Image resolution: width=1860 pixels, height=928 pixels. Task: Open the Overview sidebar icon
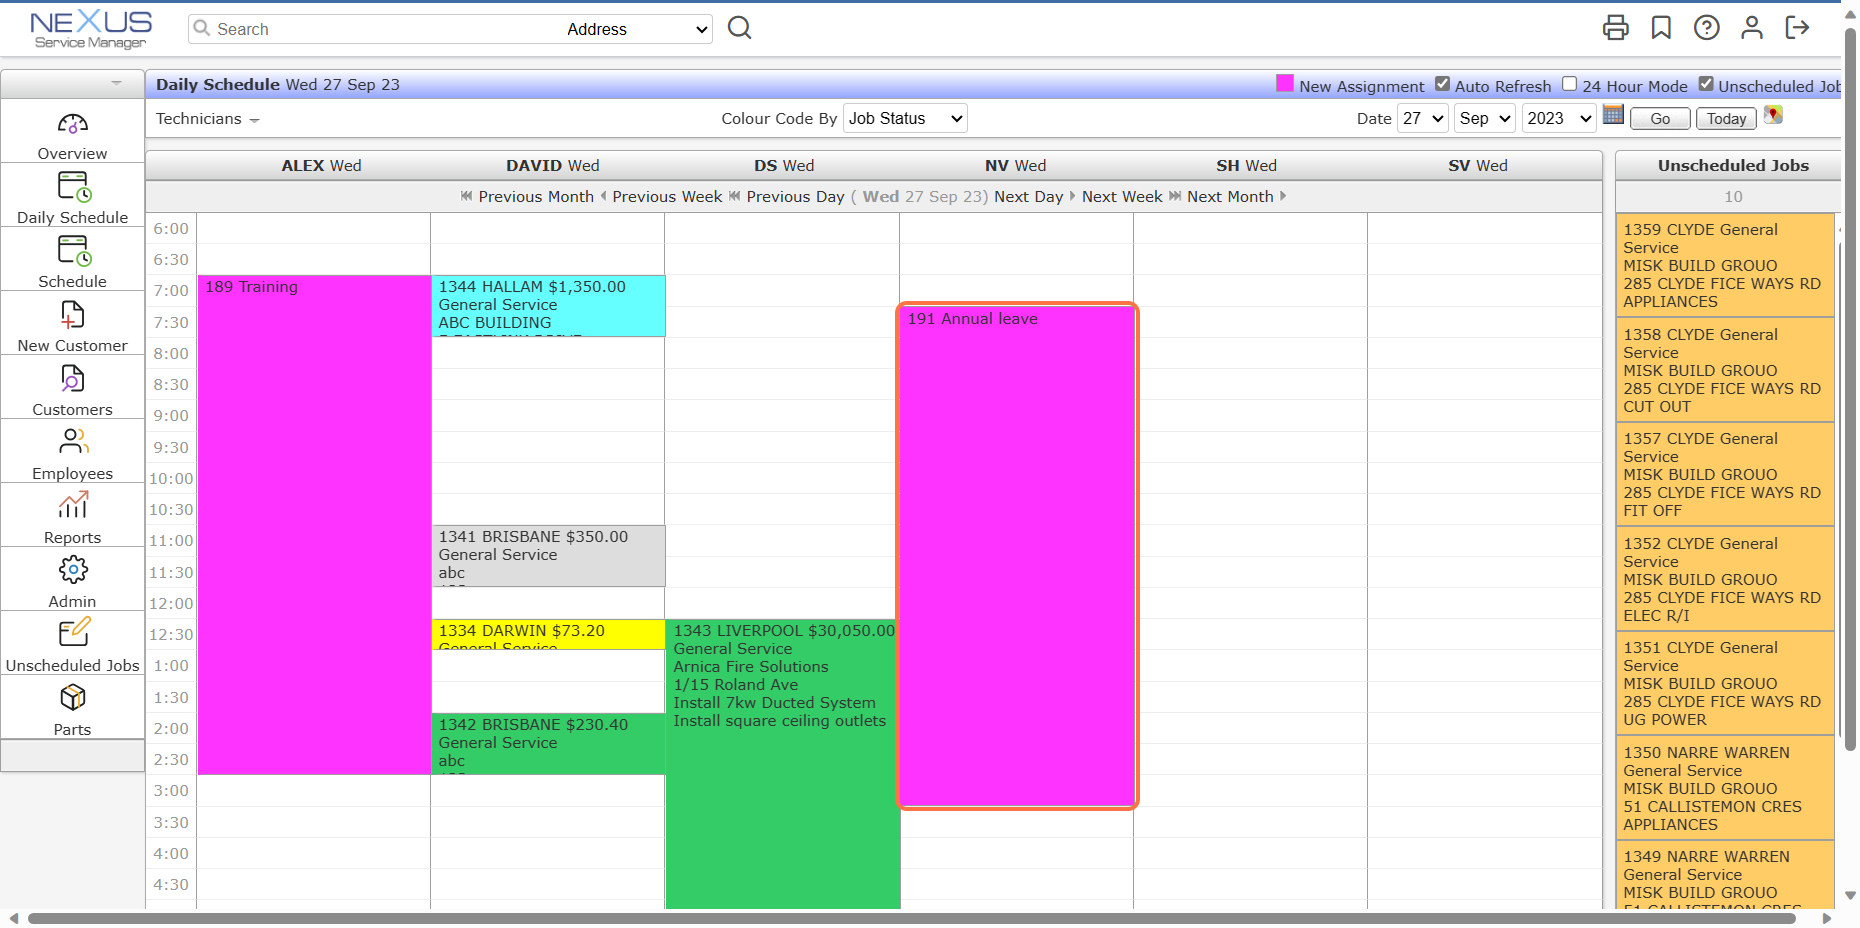72,124
